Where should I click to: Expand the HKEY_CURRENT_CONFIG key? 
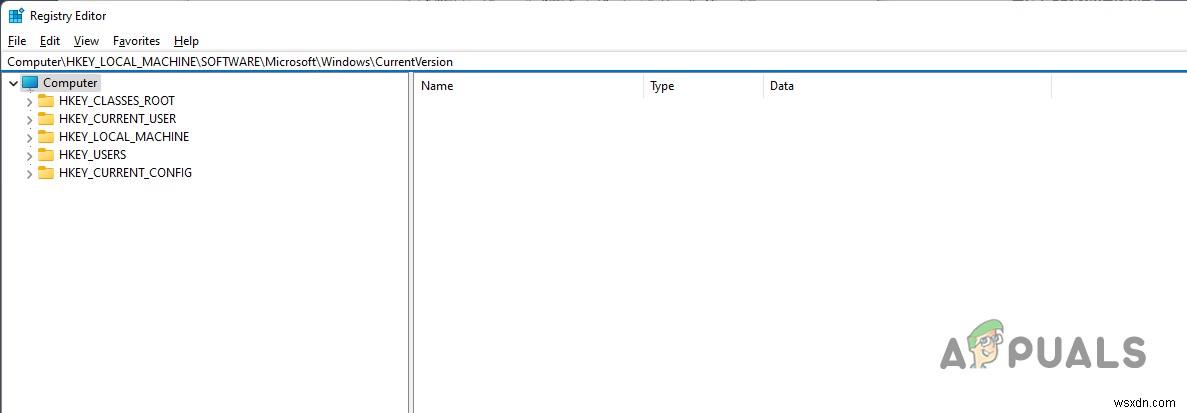[30, 173]
